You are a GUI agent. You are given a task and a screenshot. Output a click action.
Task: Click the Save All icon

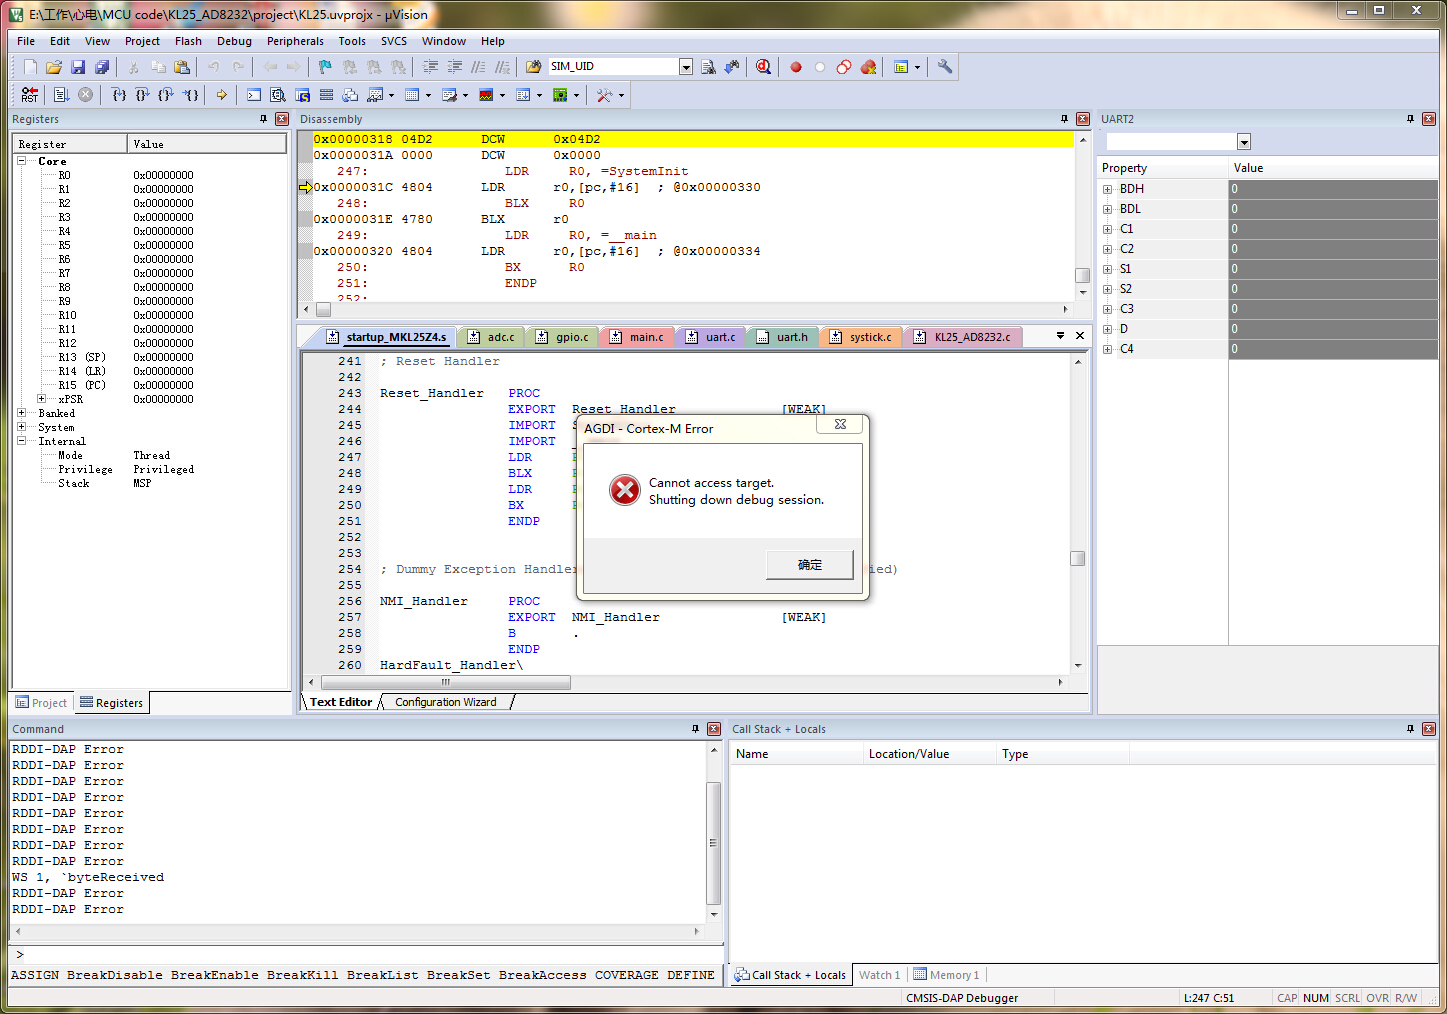point(102,67)
